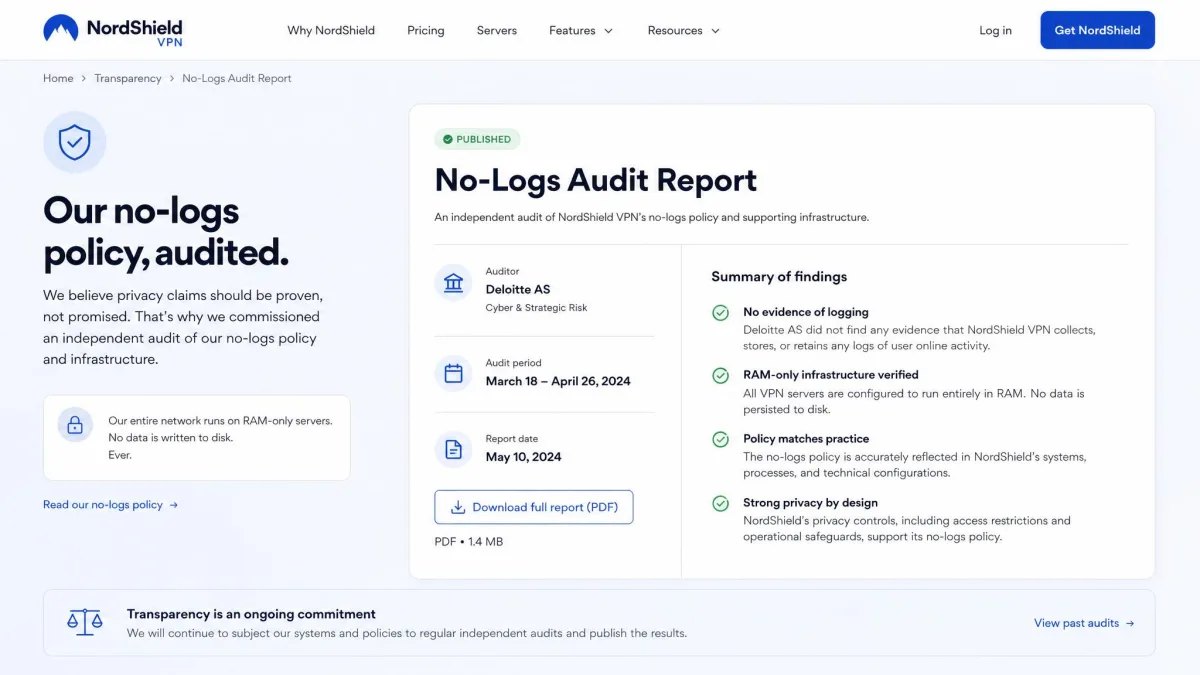Viewport: 1200px width, 675px height.
Task: Click No-Logs Audit Report breadcrumb
Action: click(x=237, y=78)
